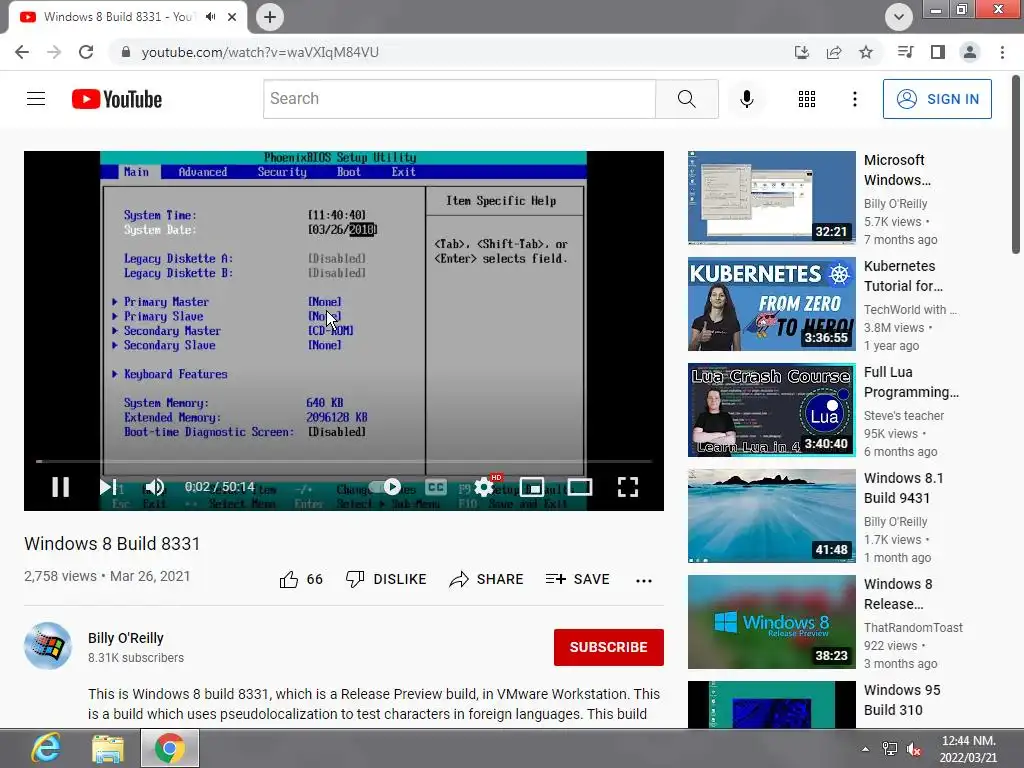Subscribe to Billy O'Reilly
Viewport: 1024px width, 768px height.
click(x=609, y=647)
